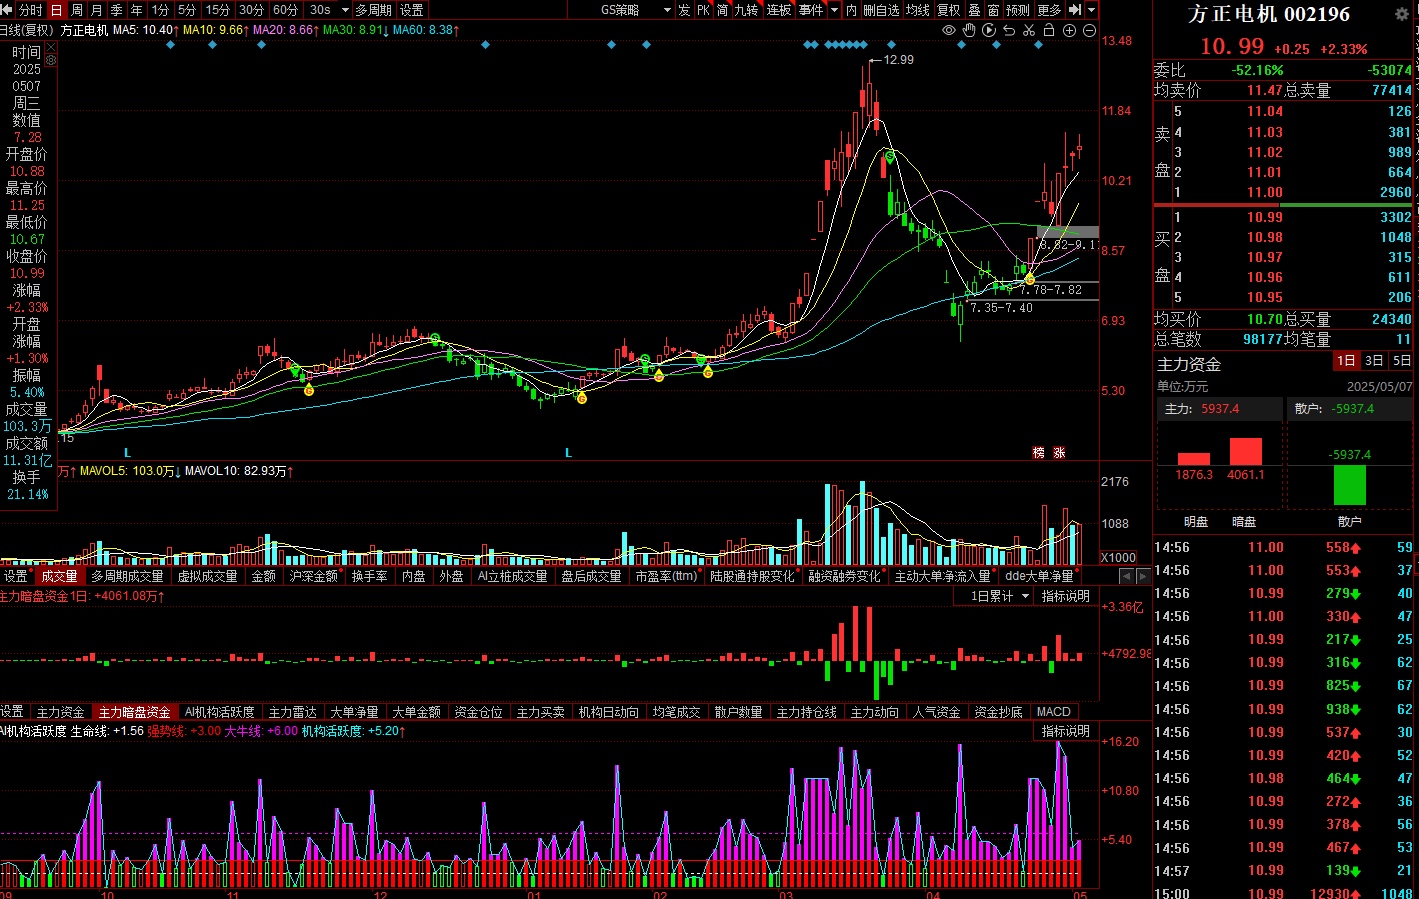Image resolution: width=1419 pixels, height=899 pixels.
Task: Select the 1日 main capital period
Action: (x=1346, y=361)
